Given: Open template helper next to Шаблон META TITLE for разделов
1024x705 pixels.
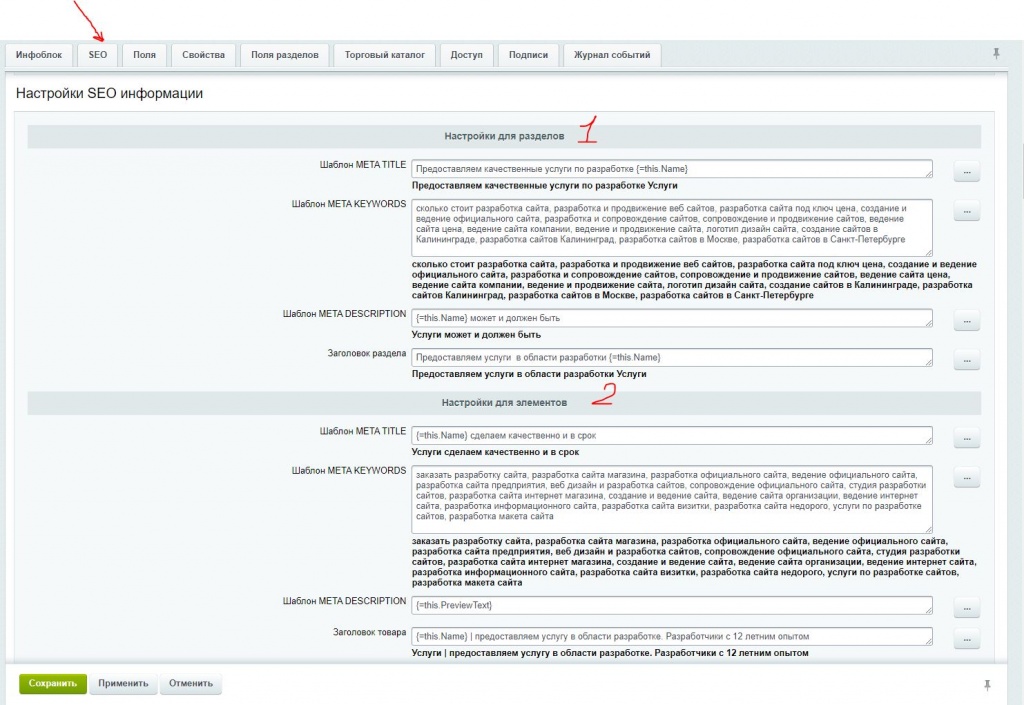Looking at the screenshot, I should (966, 171).
